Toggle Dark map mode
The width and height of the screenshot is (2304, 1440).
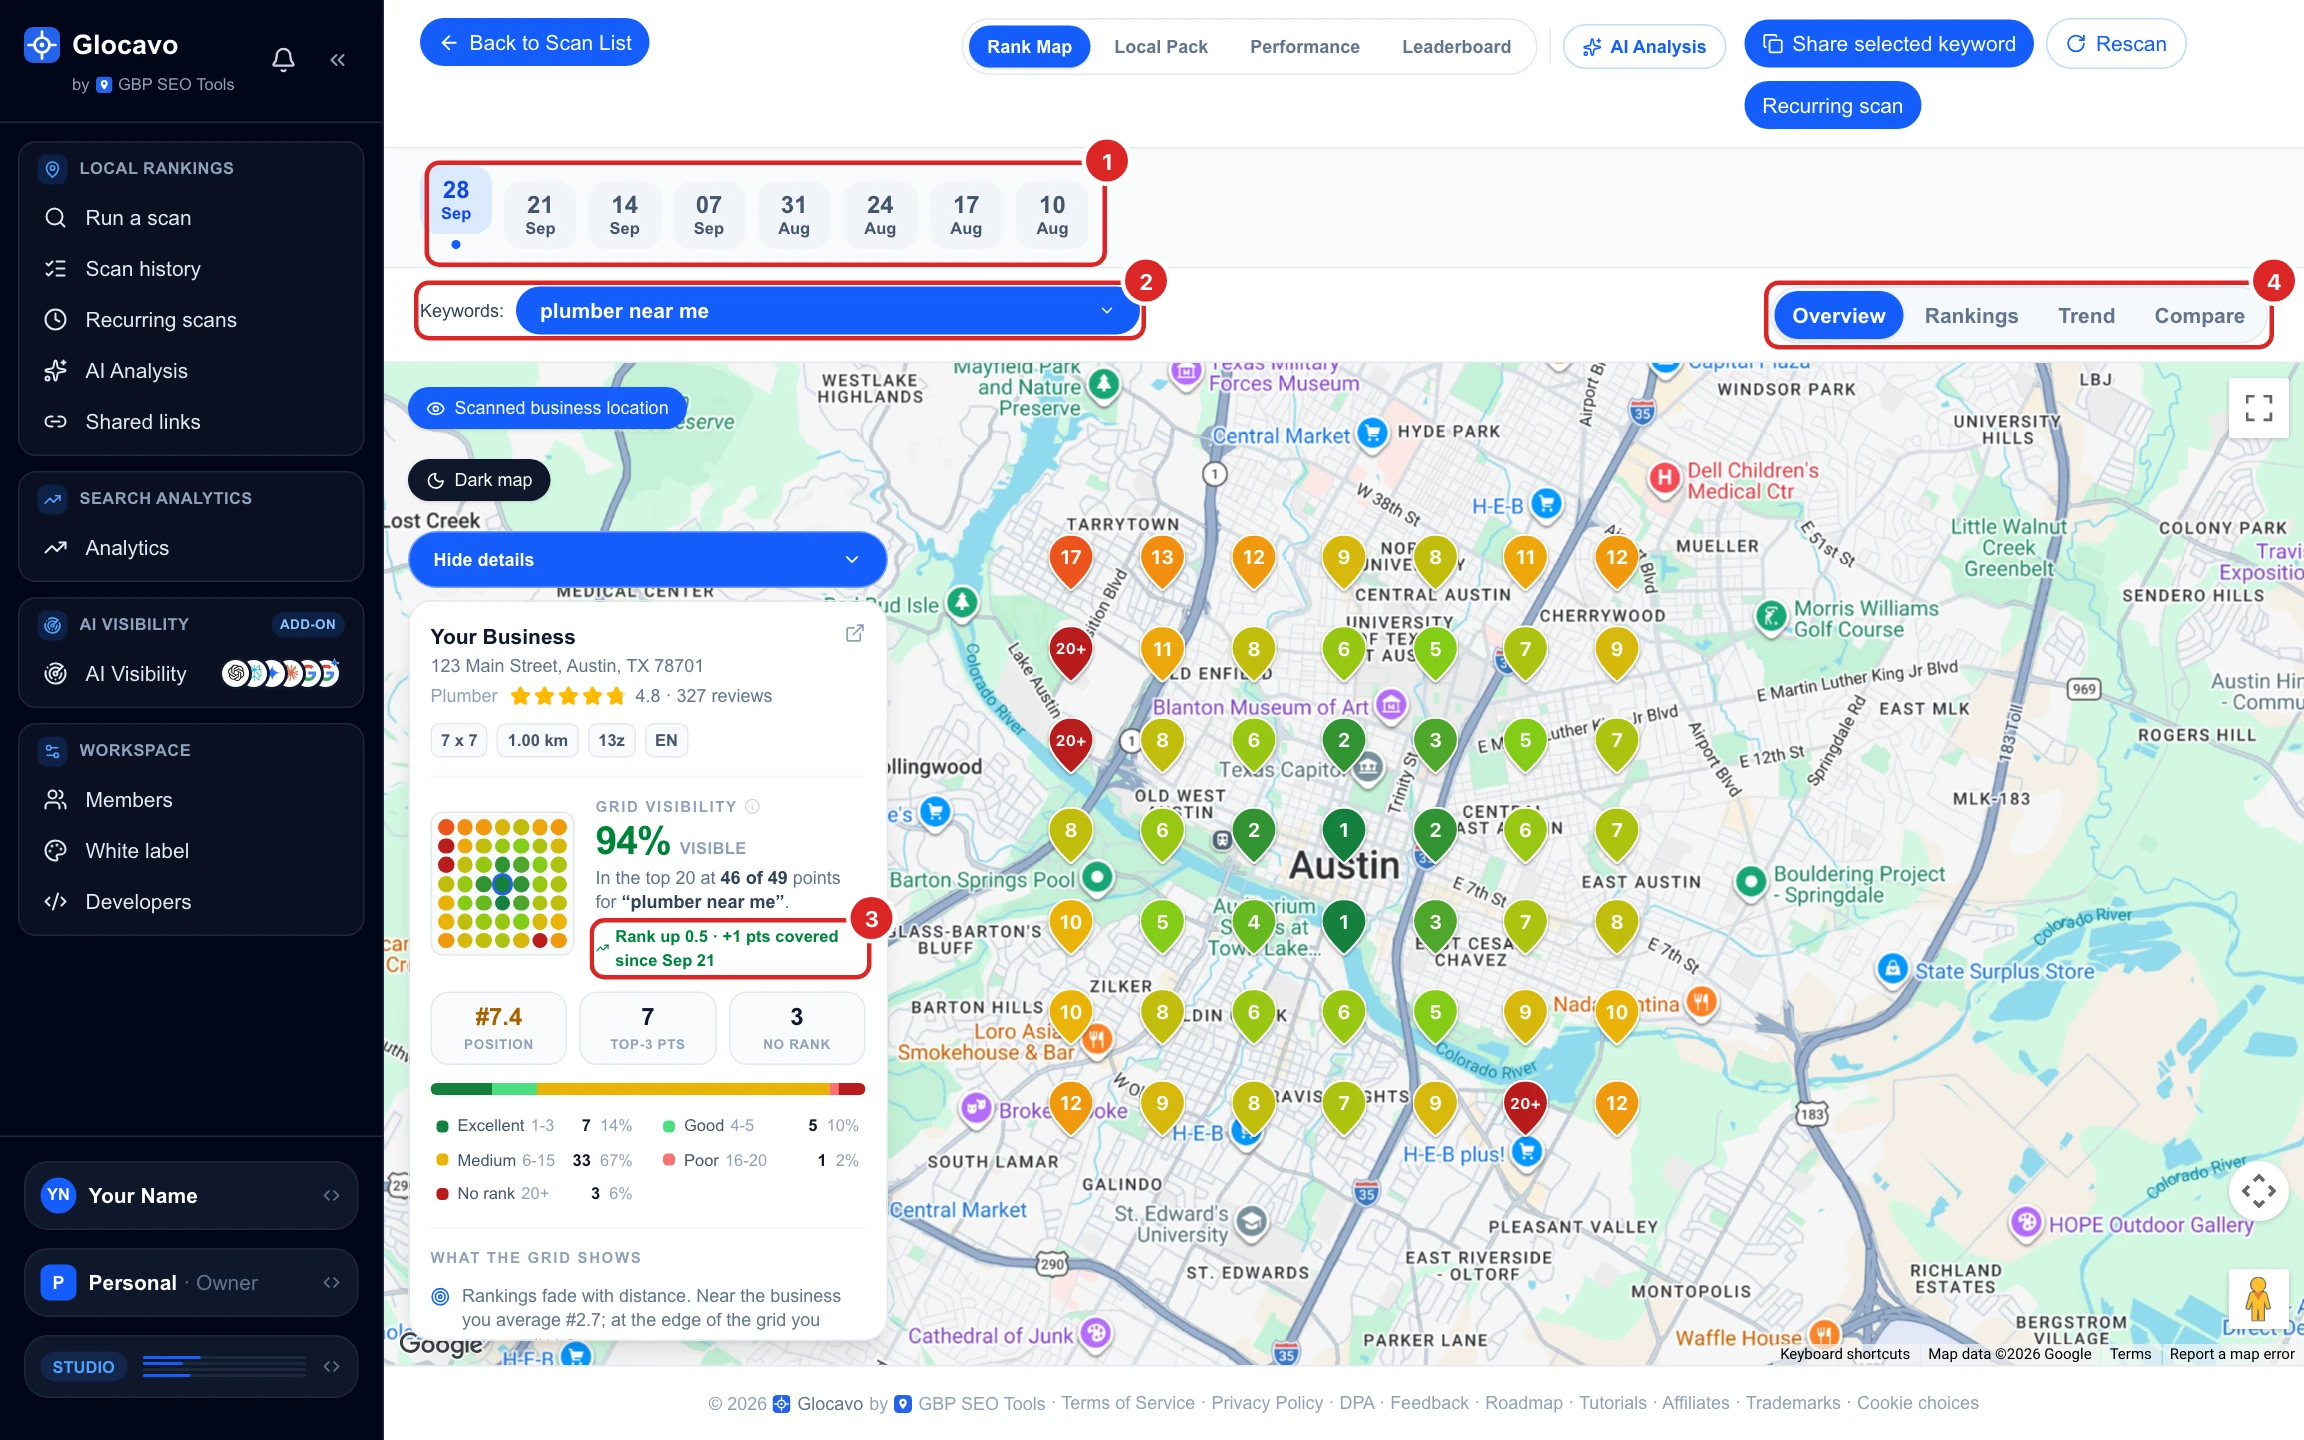pyautogui.click(x=479, y=480)
